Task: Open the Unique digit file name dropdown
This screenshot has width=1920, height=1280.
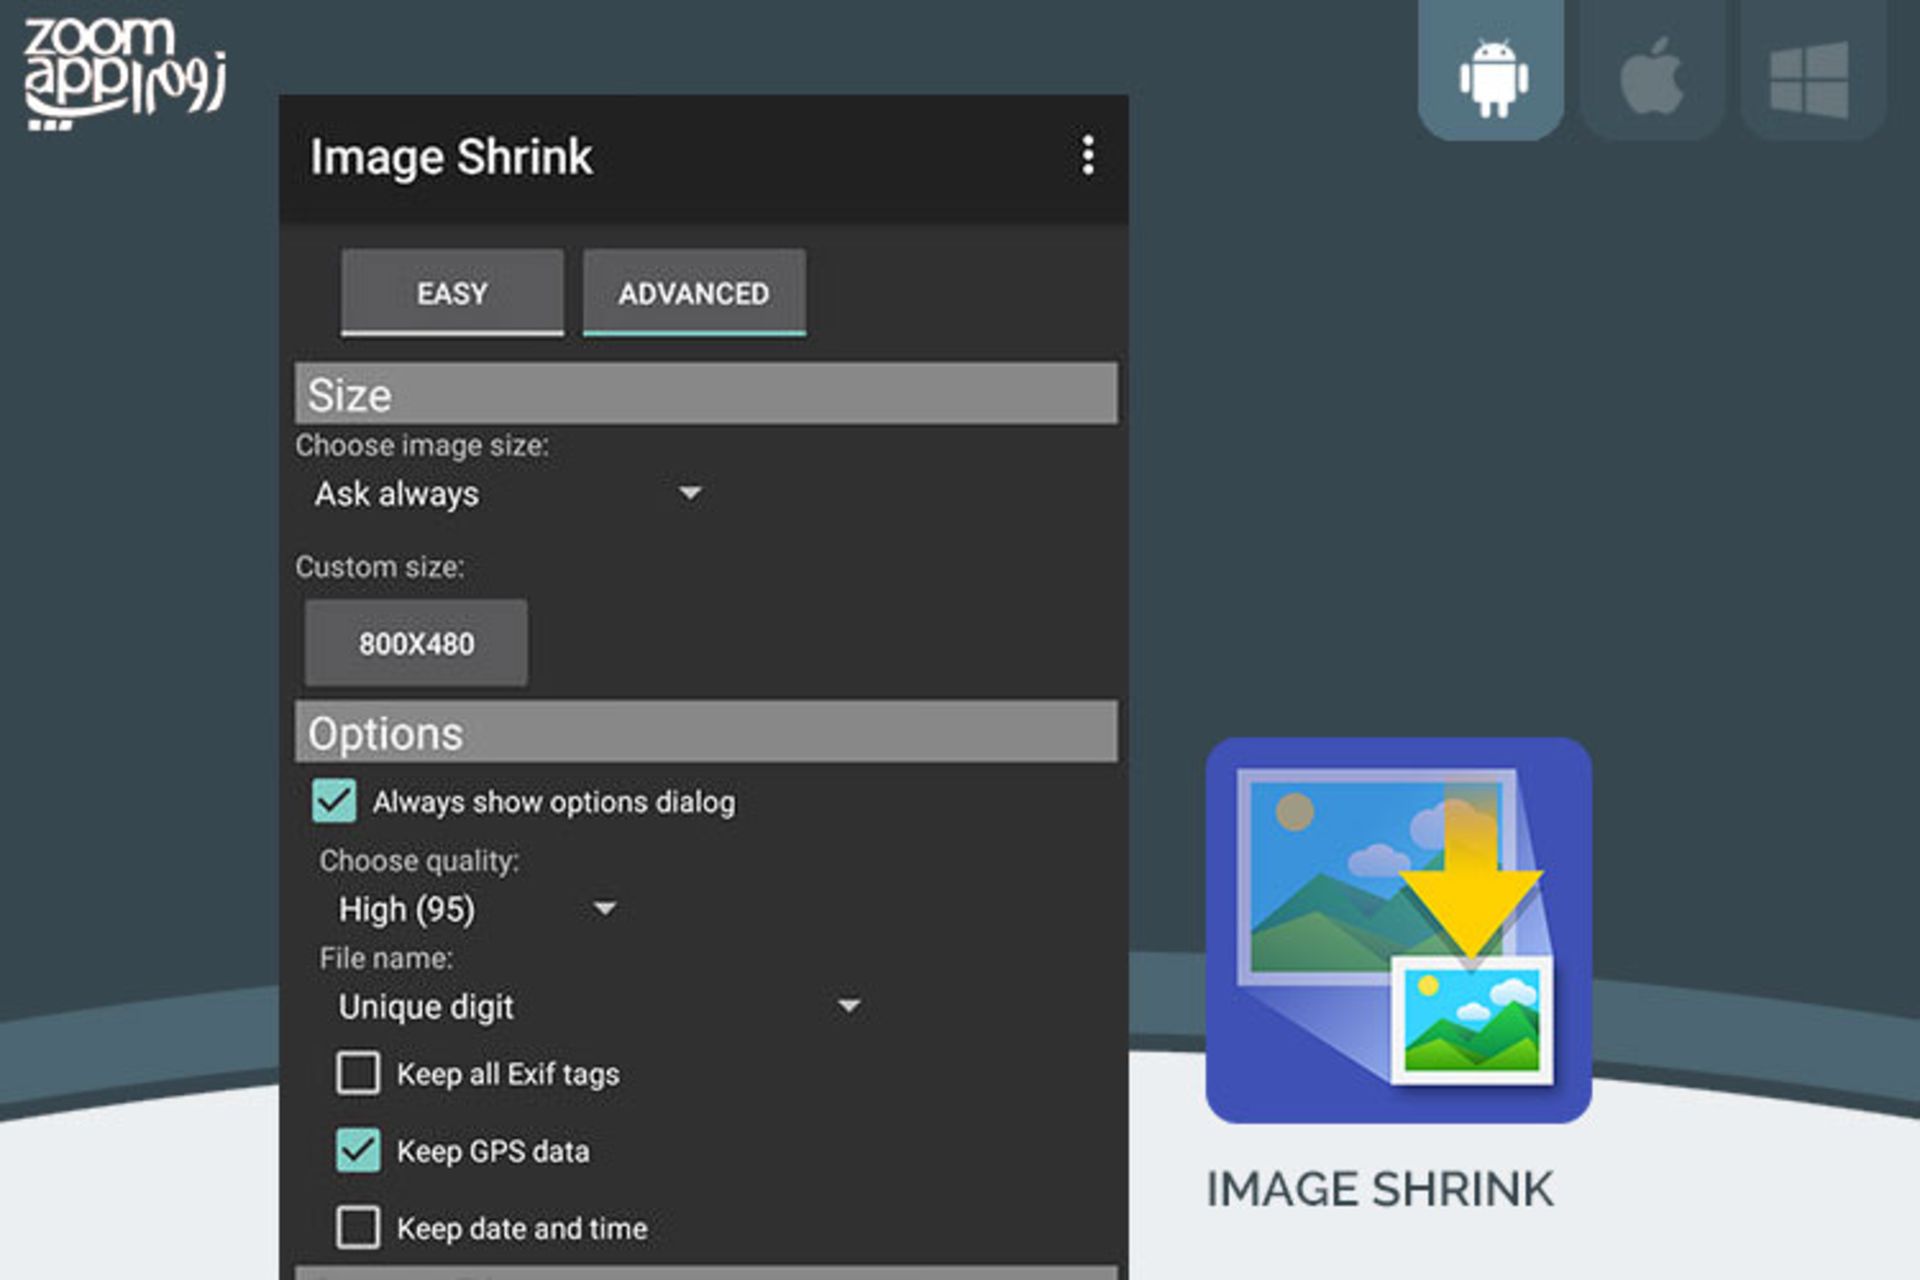Action: 598,1006
